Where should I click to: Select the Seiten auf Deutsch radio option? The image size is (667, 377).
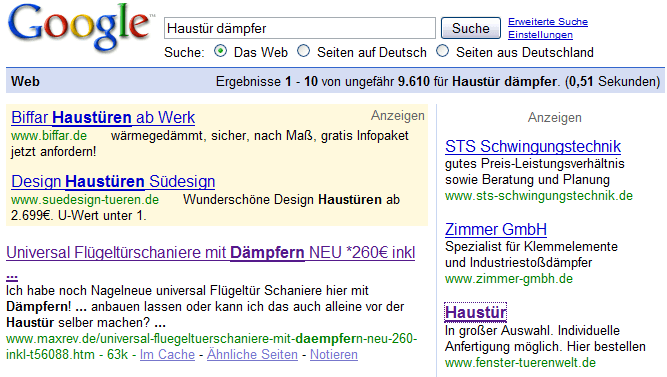tap(303, 51)
